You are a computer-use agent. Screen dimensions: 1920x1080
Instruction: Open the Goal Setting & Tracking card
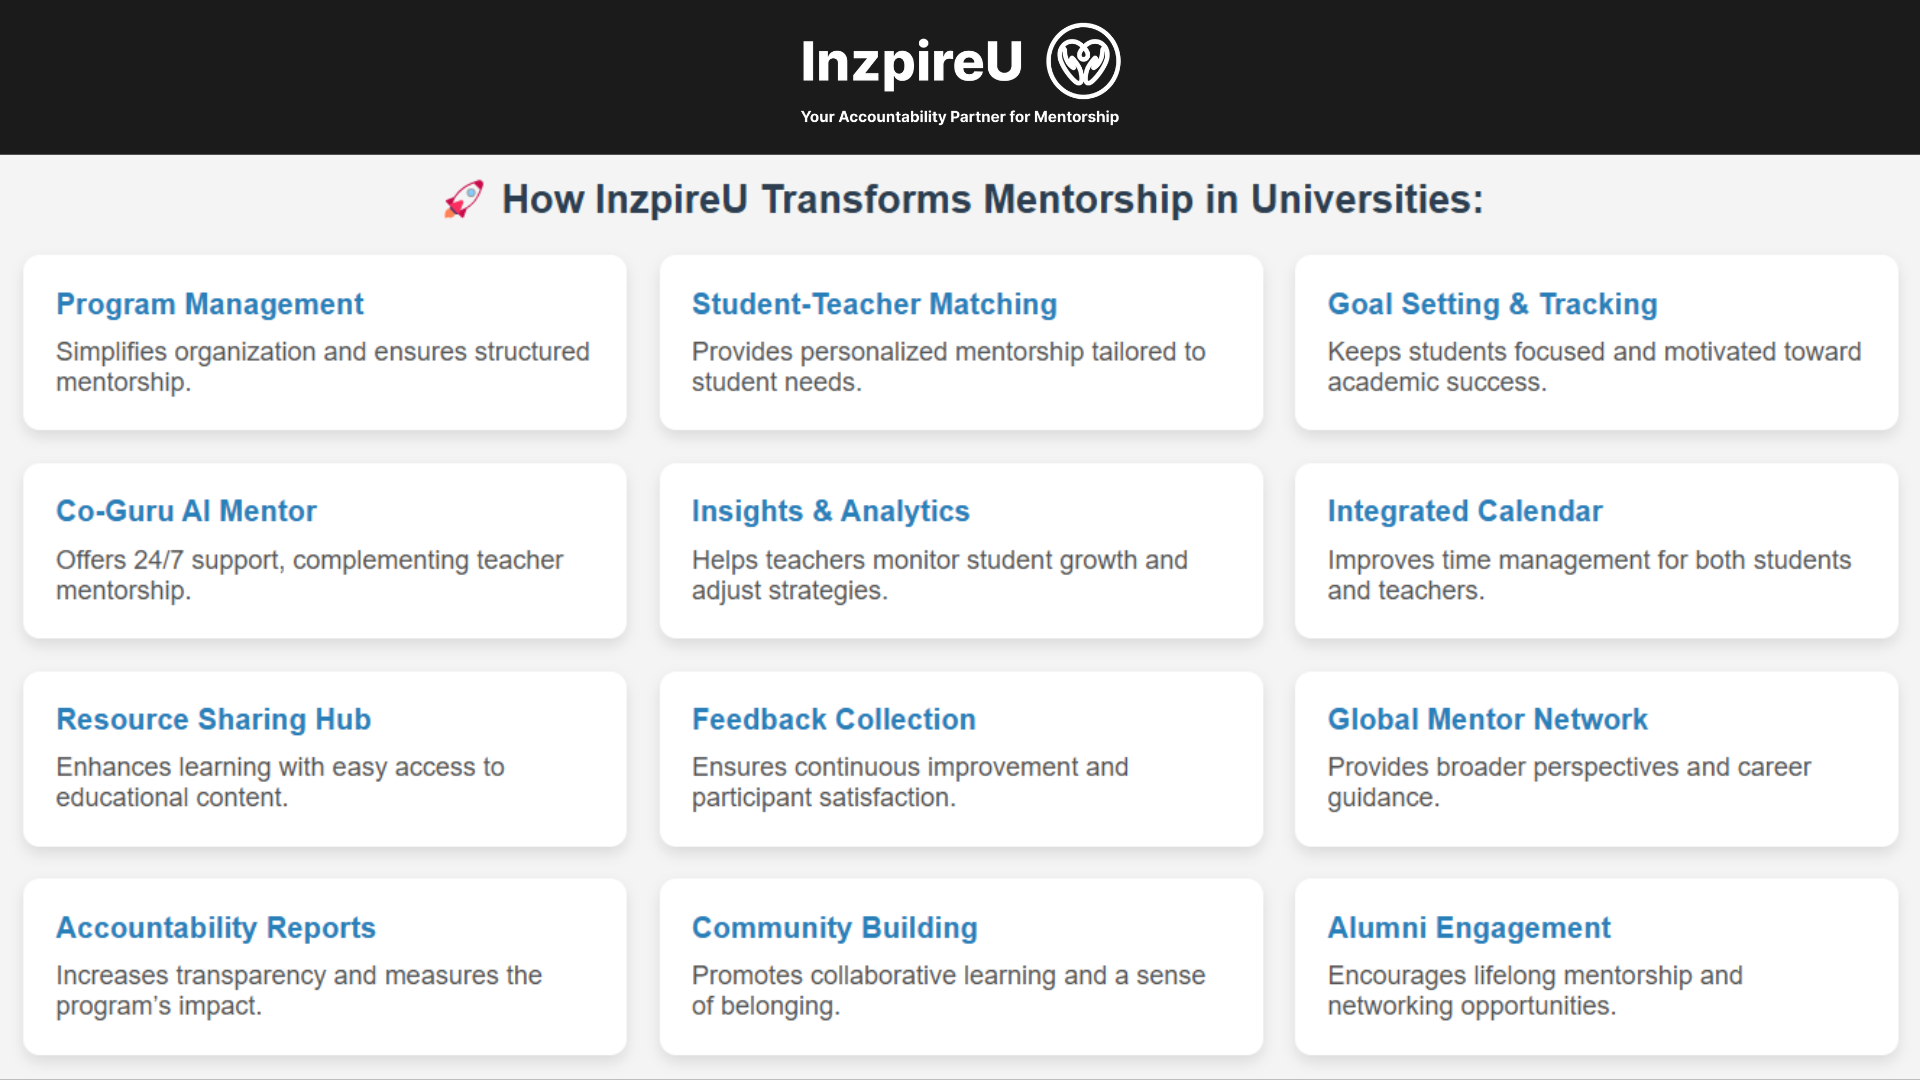point(1596,342)
